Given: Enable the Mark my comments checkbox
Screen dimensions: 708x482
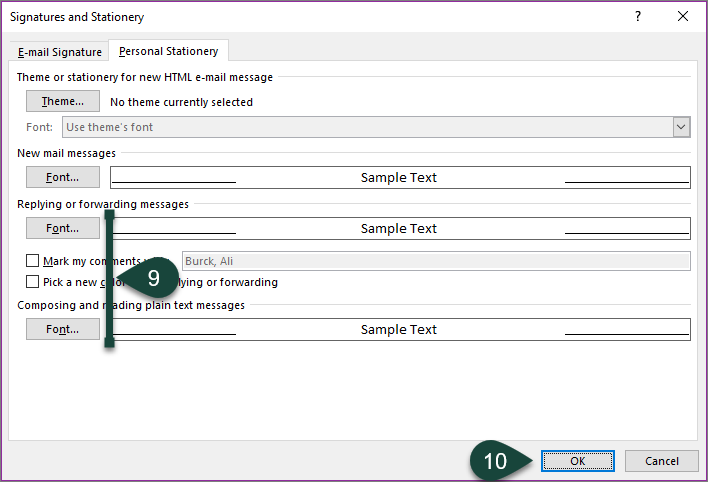Looking at the screenshot, I should (x=33, y=261).
